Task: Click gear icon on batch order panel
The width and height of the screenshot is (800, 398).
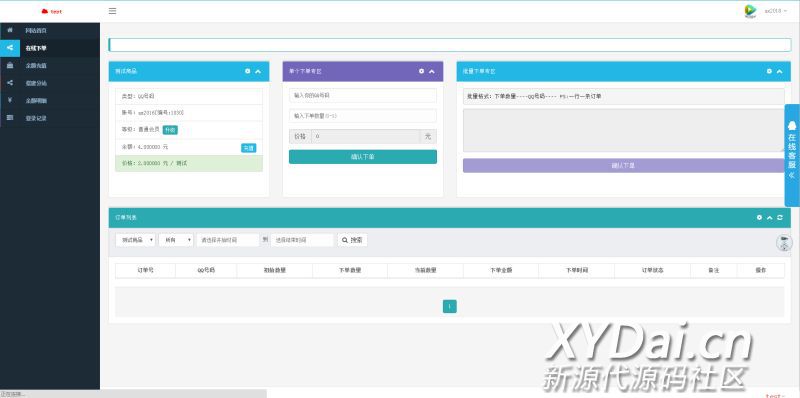Action: [x=769, y=71]
